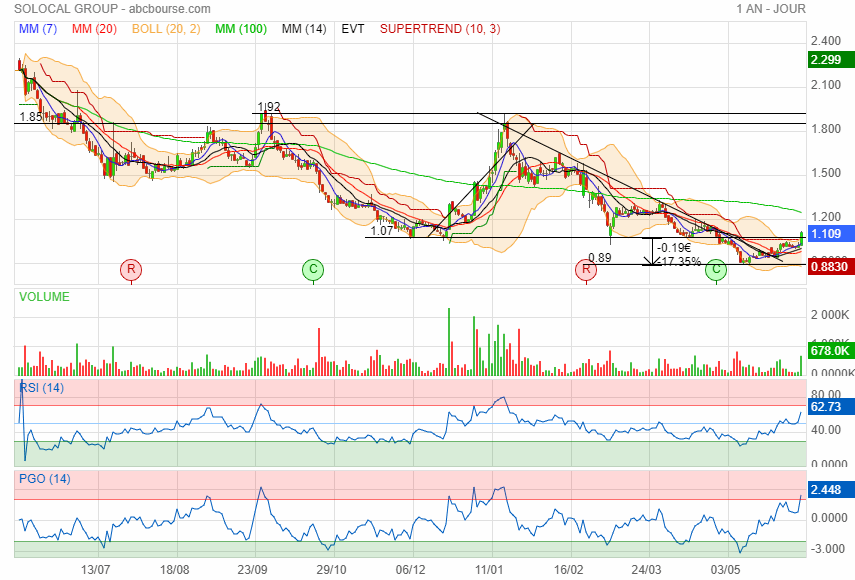Click the -3.000 PGO axis label

click(829, 549)
